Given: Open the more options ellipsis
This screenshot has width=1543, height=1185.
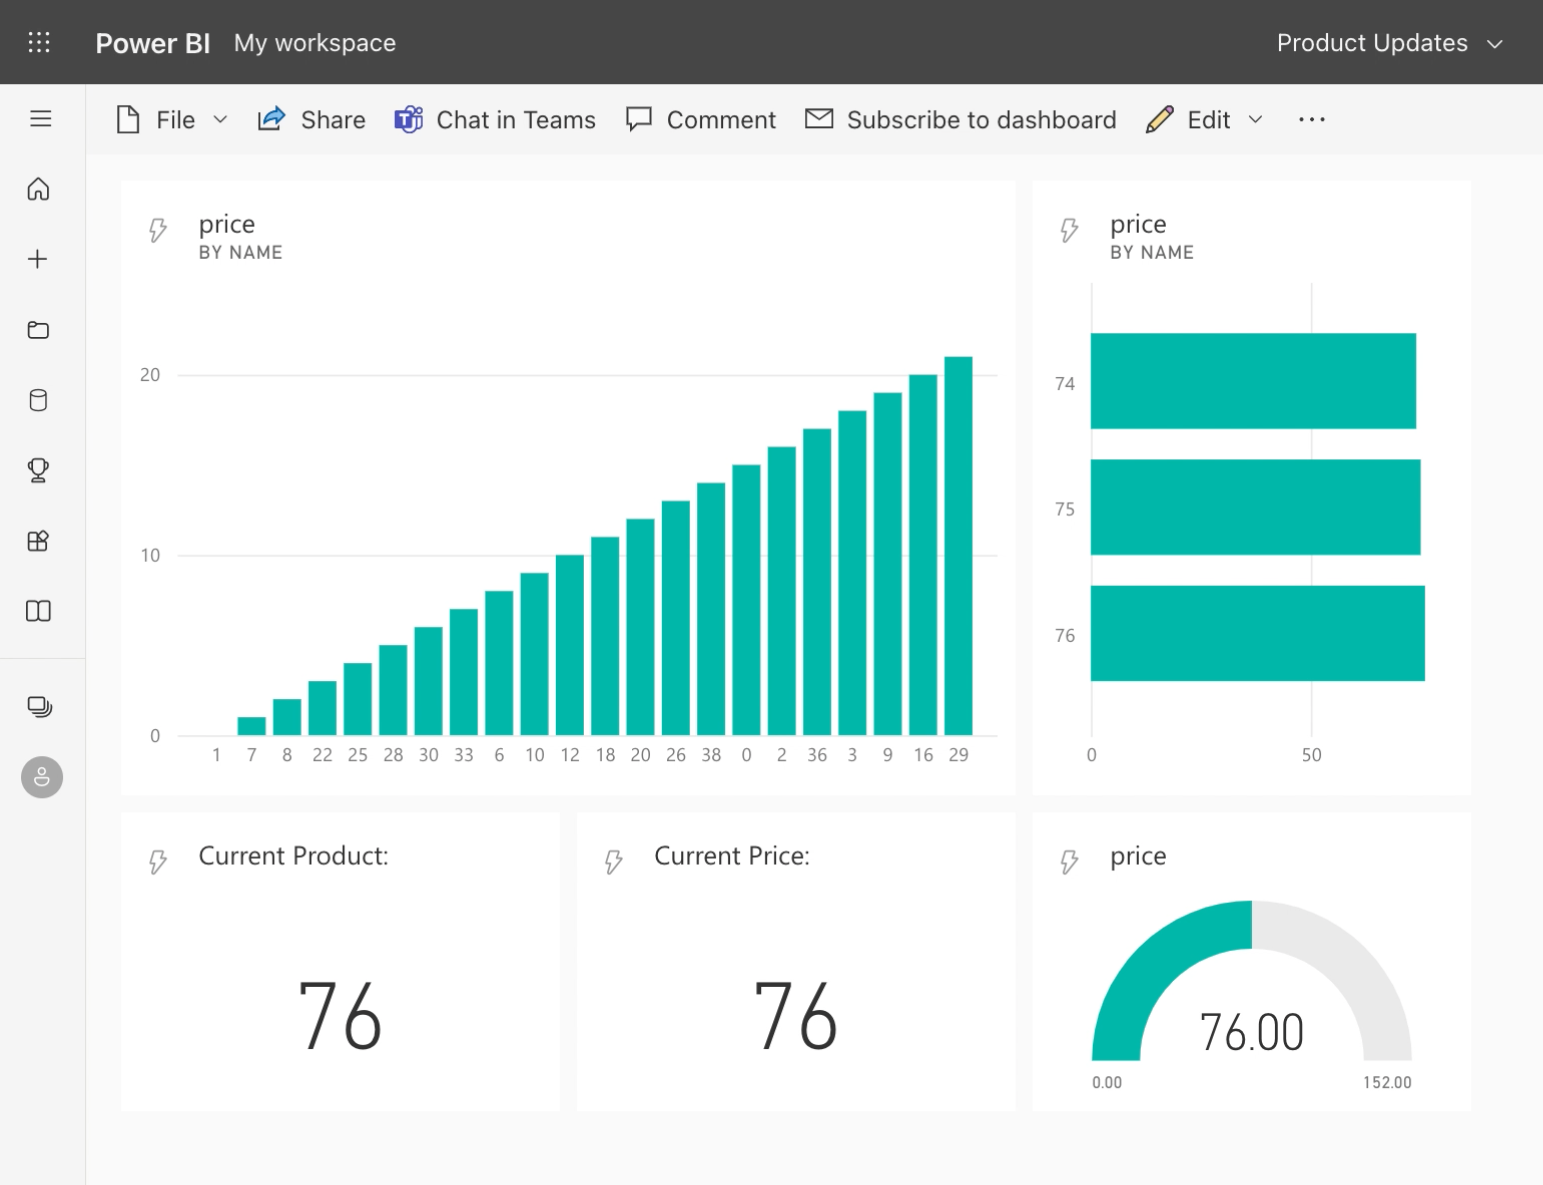Looking at the screenshot, I should tap(1311, 120).
